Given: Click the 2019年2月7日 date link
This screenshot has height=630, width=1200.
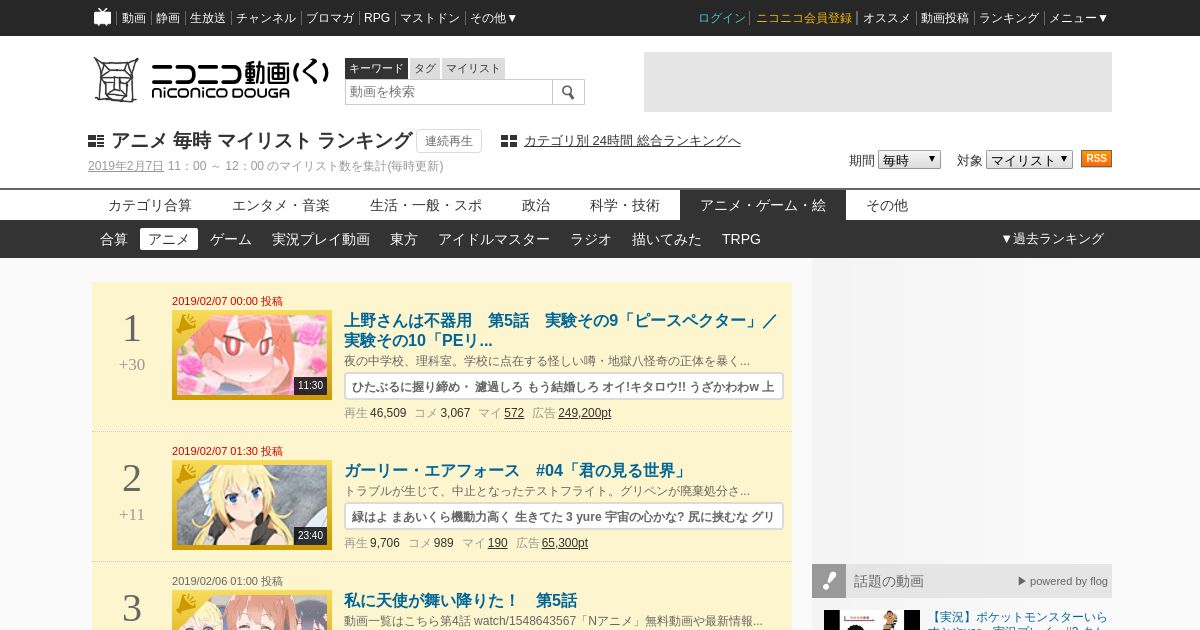Looking at the screenshot, I should pyautogui.click(x=126, y=166).
